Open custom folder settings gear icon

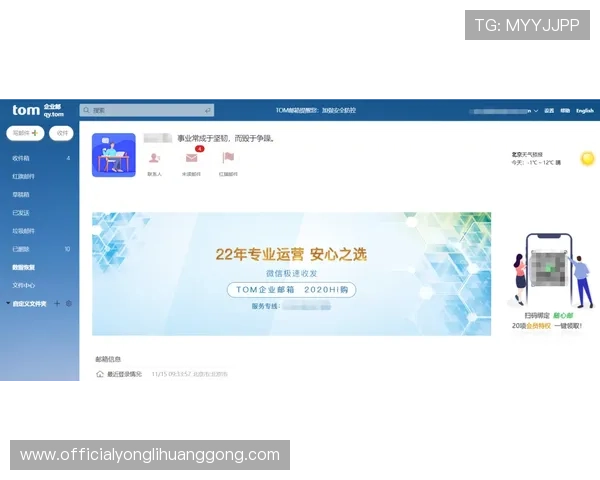click(x=69, y=304)
